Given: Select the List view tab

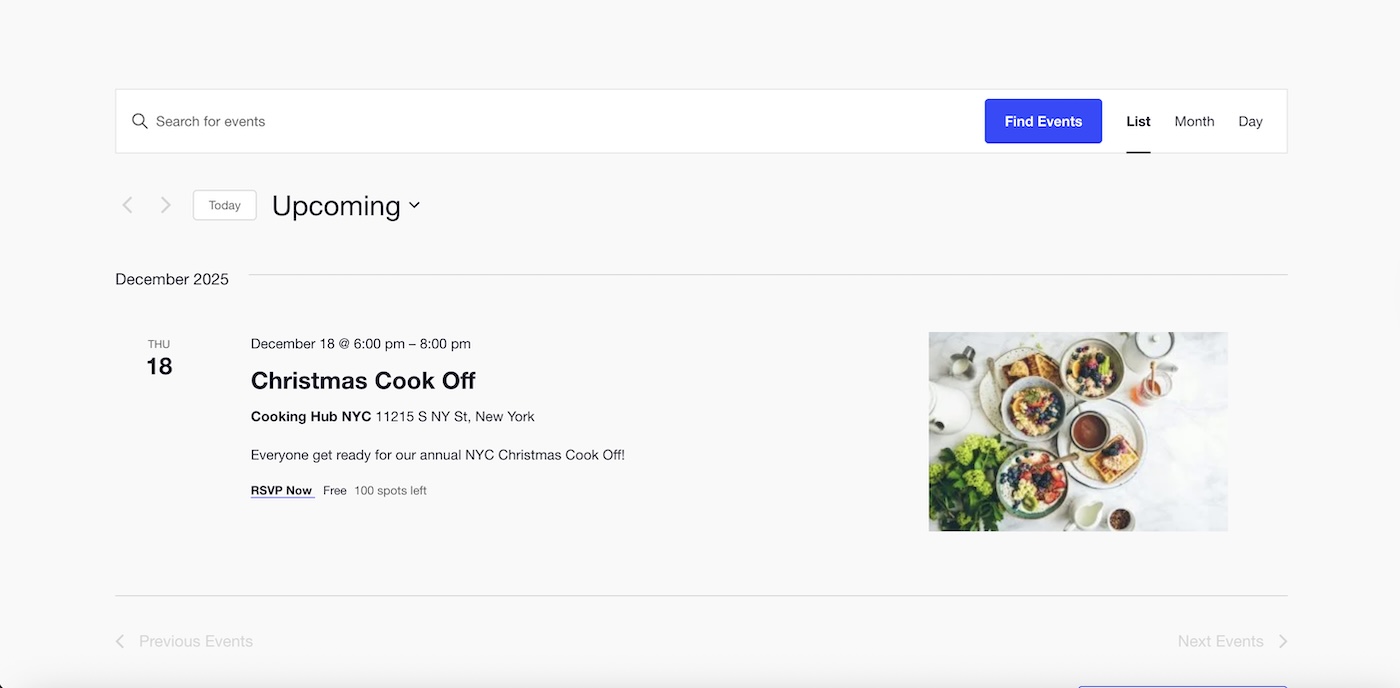Looking at the screenshot, I should coord(1138,121).
